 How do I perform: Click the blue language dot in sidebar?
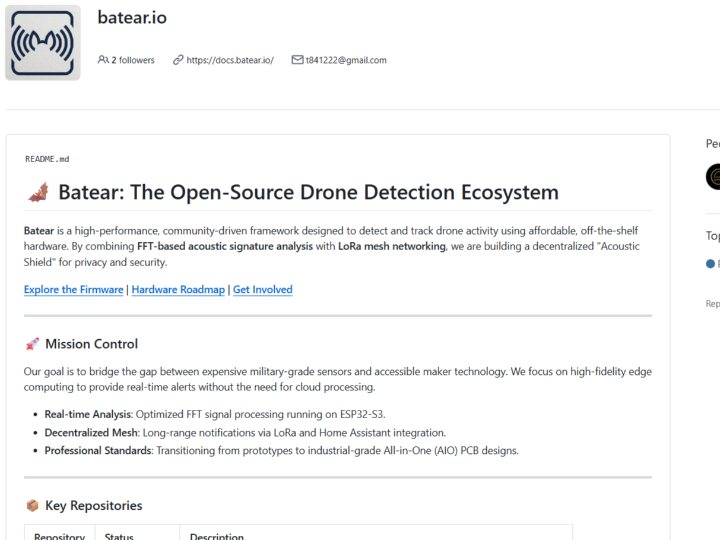tap(711, 264)
